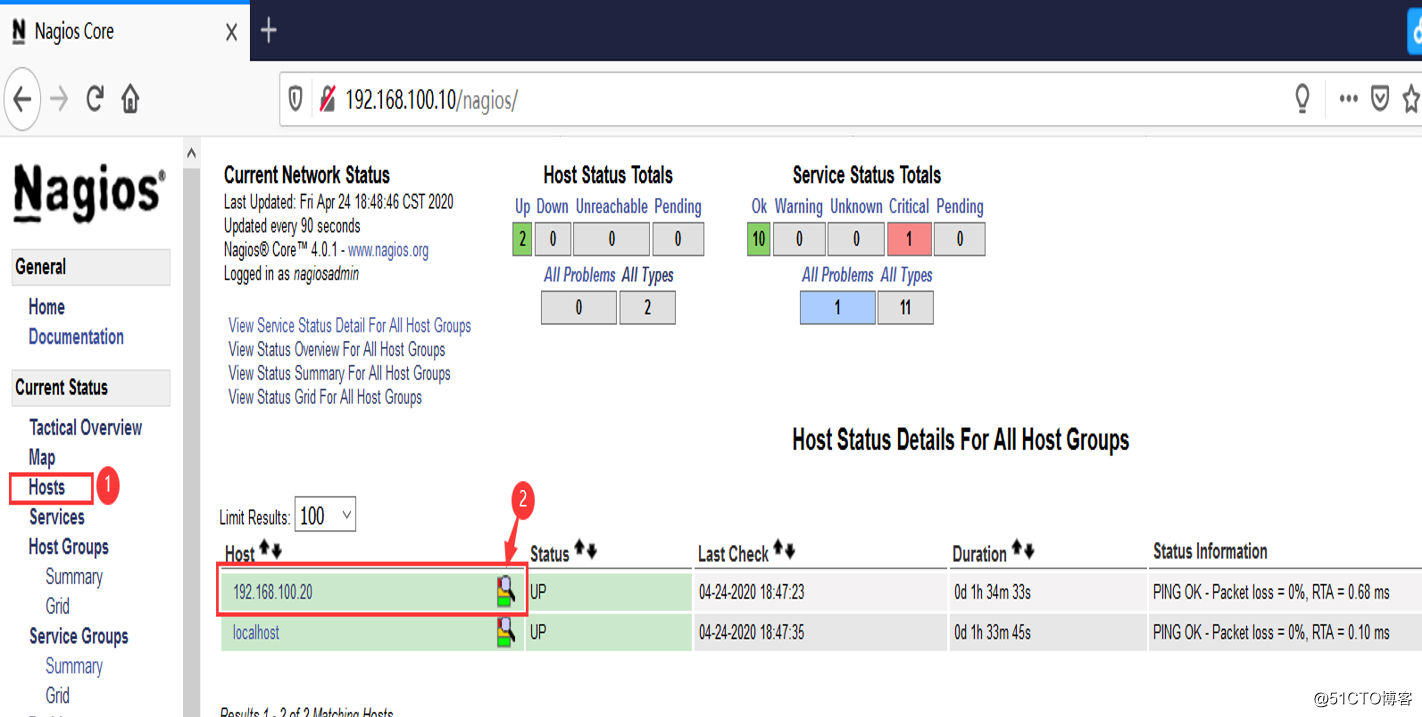Open host link 192.168.100.20

[273, 592]
